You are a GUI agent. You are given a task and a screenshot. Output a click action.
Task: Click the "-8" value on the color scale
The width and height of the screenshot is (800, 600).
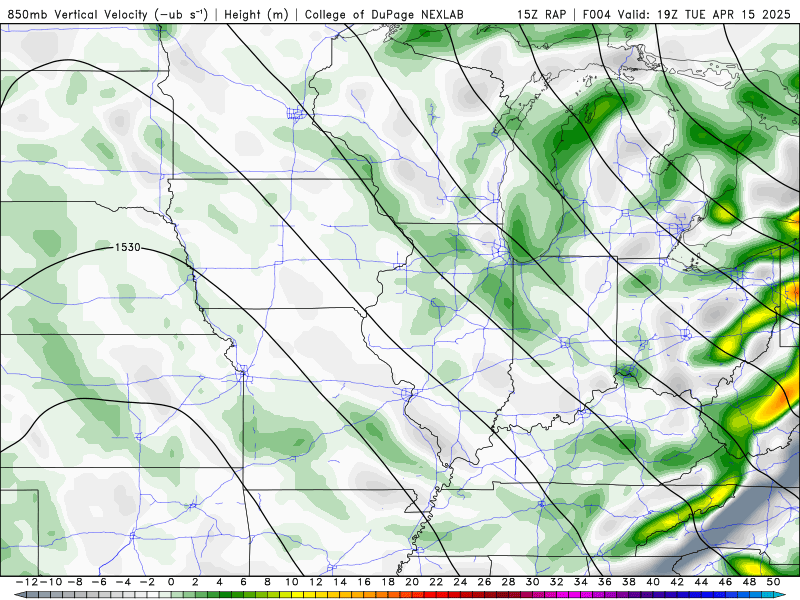pyautogui.click(x=75, y=582)
